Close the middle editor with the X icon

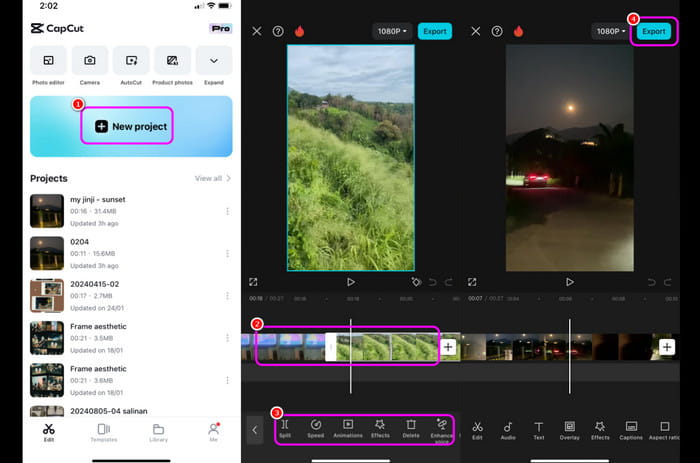point(257,31)
